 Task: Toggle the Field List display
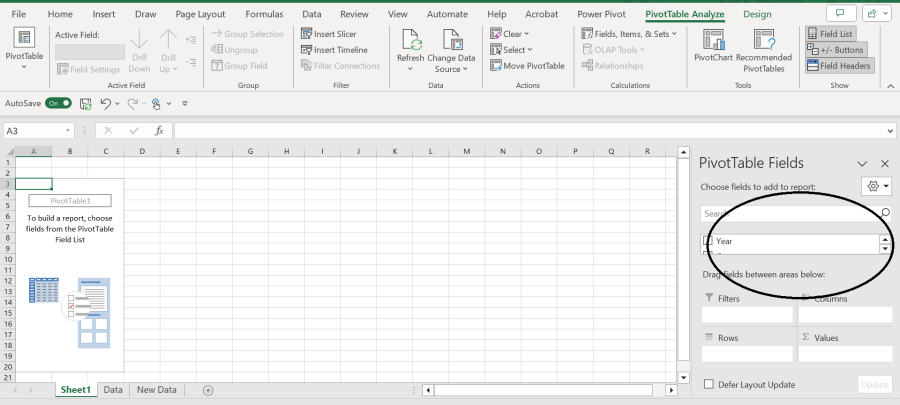coord(830,34)
